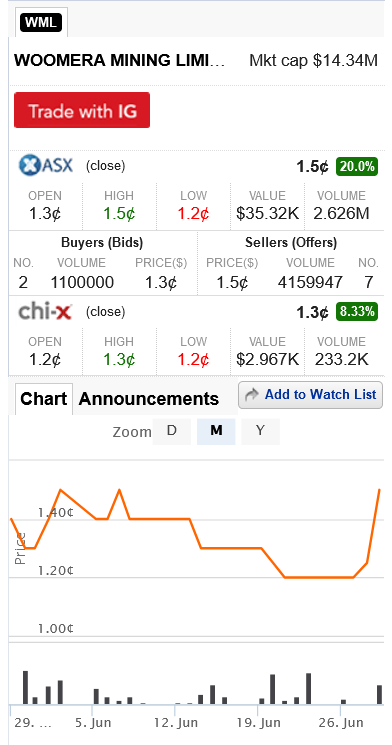Click the 19. Jun date marker on chart

(x=258, y=723)
